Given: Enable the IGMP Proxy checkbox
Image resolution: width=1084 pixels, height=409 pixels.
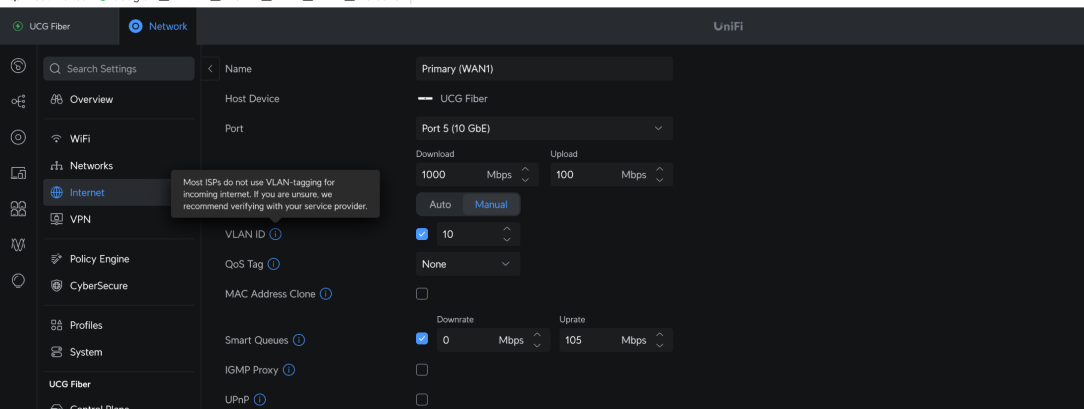Looking at the screenshot, I should pos(422,370).
